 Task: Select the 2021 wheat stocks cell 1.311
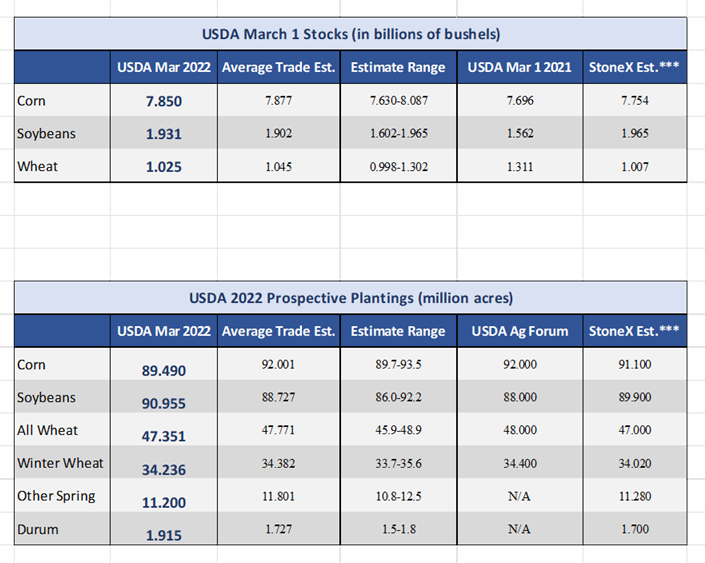[519, 166]
